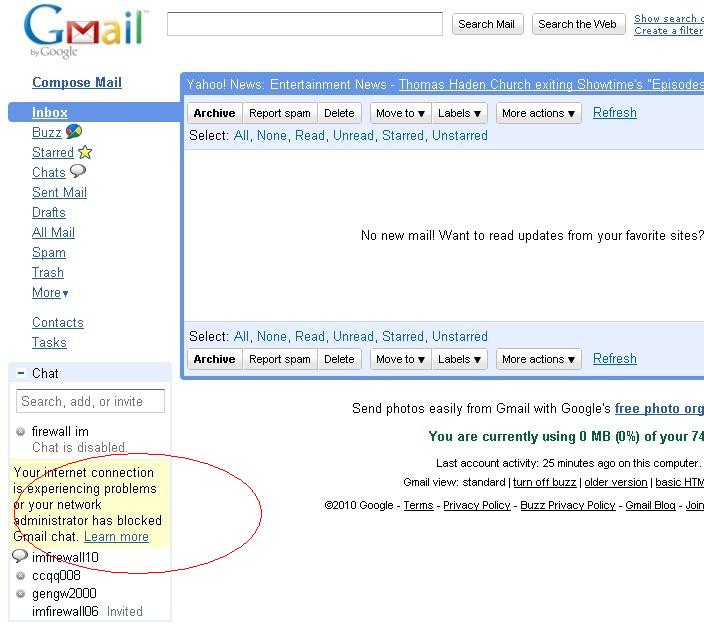
Task: Click the top Delete button
Action: [x=339, y=113]
